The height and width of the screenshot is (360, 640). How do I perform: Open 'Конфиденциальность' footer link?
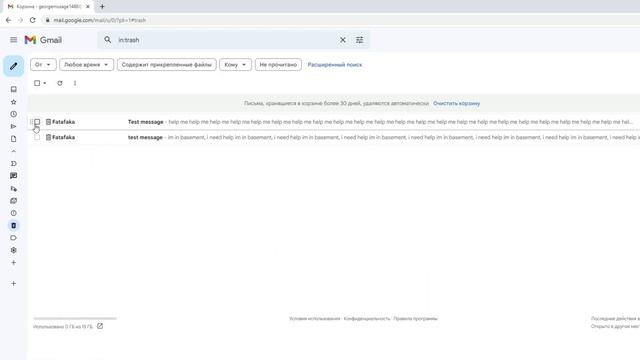click(367, 318)
